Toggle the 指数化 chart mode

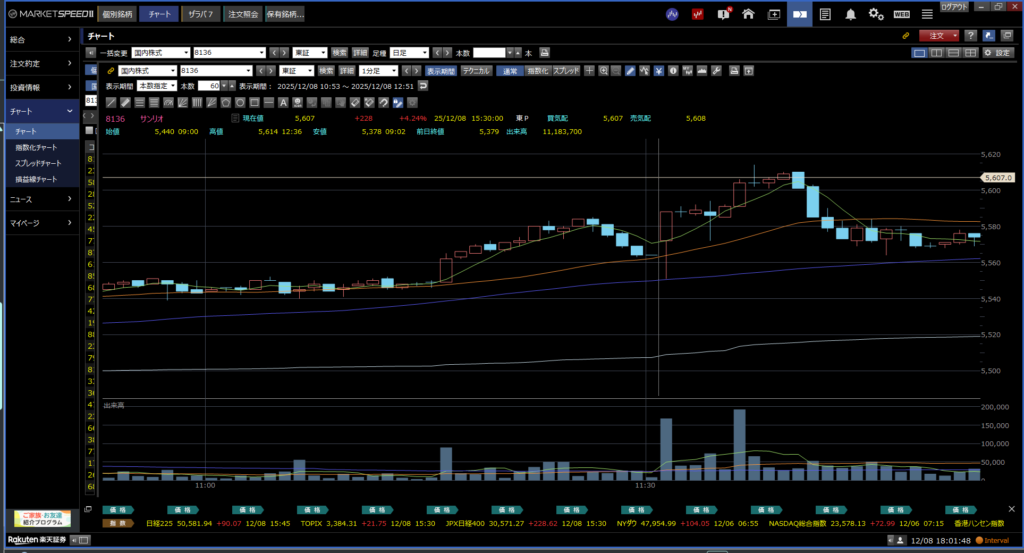[x=537, y=71]
